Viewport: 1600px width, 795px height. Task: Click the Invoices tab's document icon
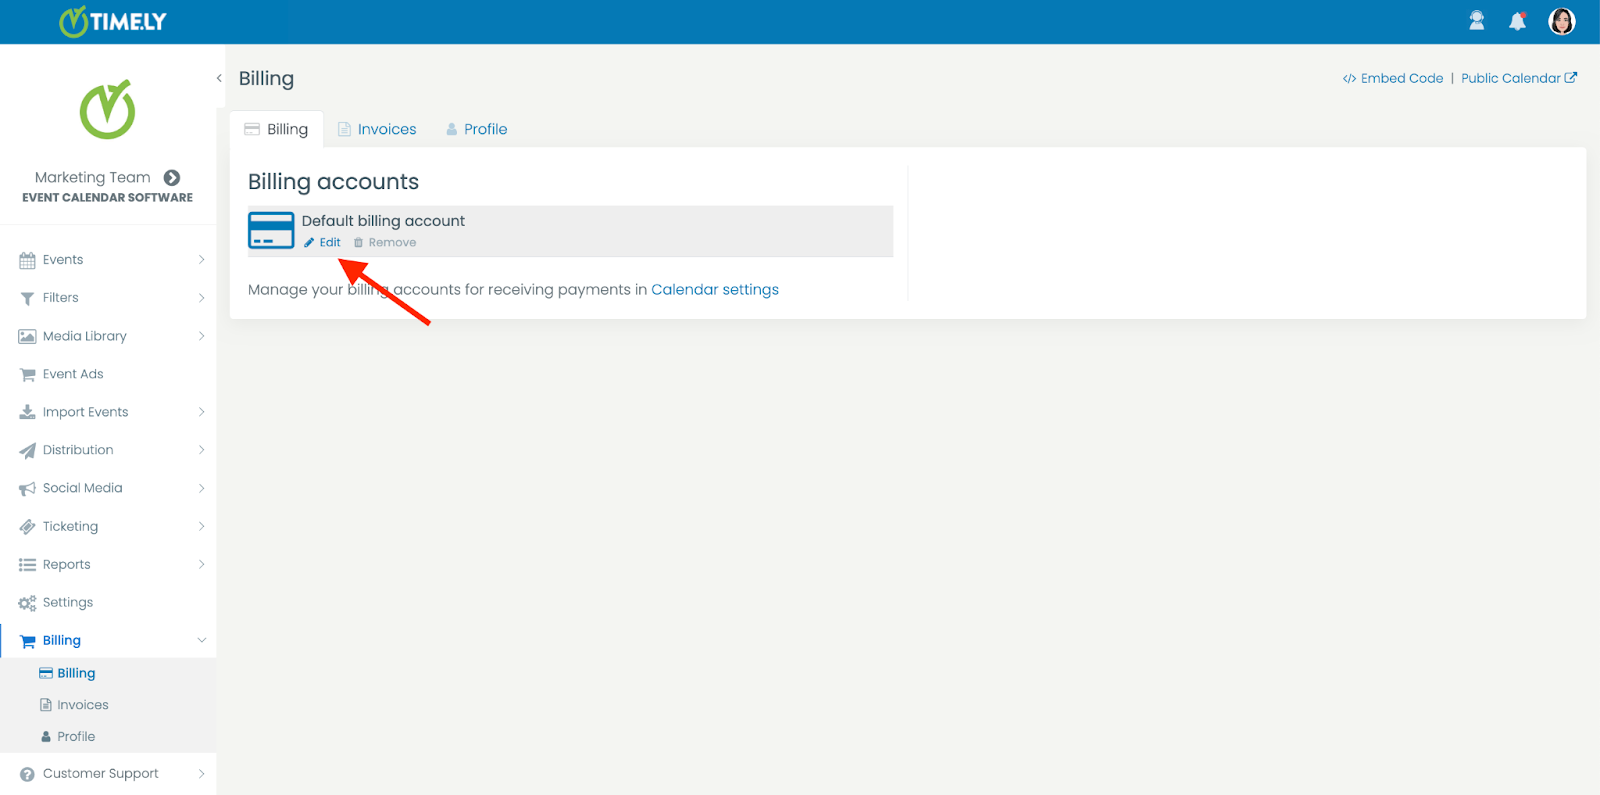tap(344, 129)
